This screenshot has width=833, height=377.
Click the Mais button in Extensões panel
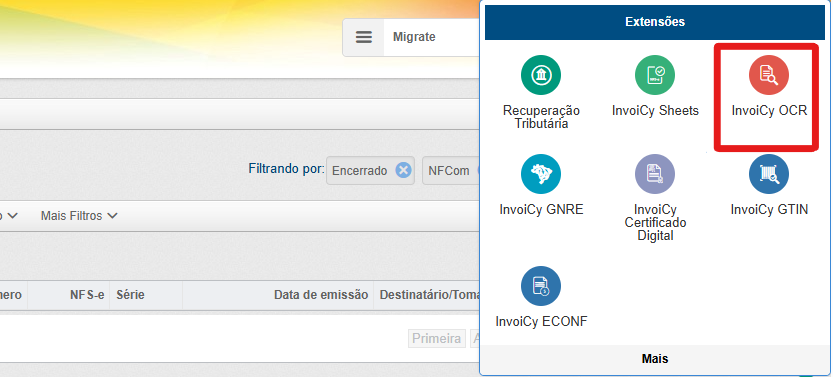pyautogui.click(x=654, y=359)
